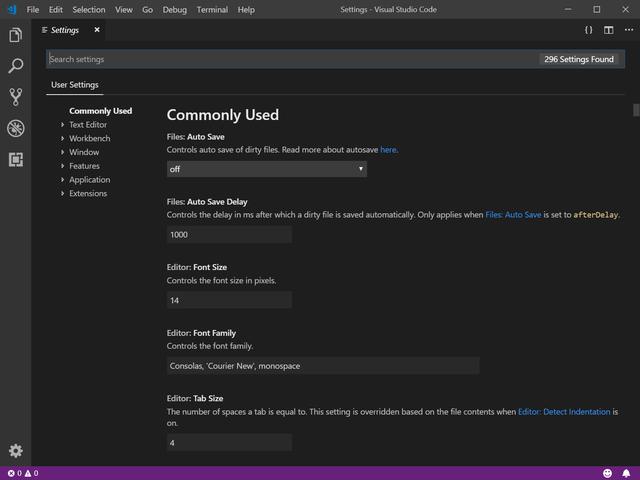Open the Files Auto Save dropdown
This screenshot has height=480, width=640.
tap(267, 169)
